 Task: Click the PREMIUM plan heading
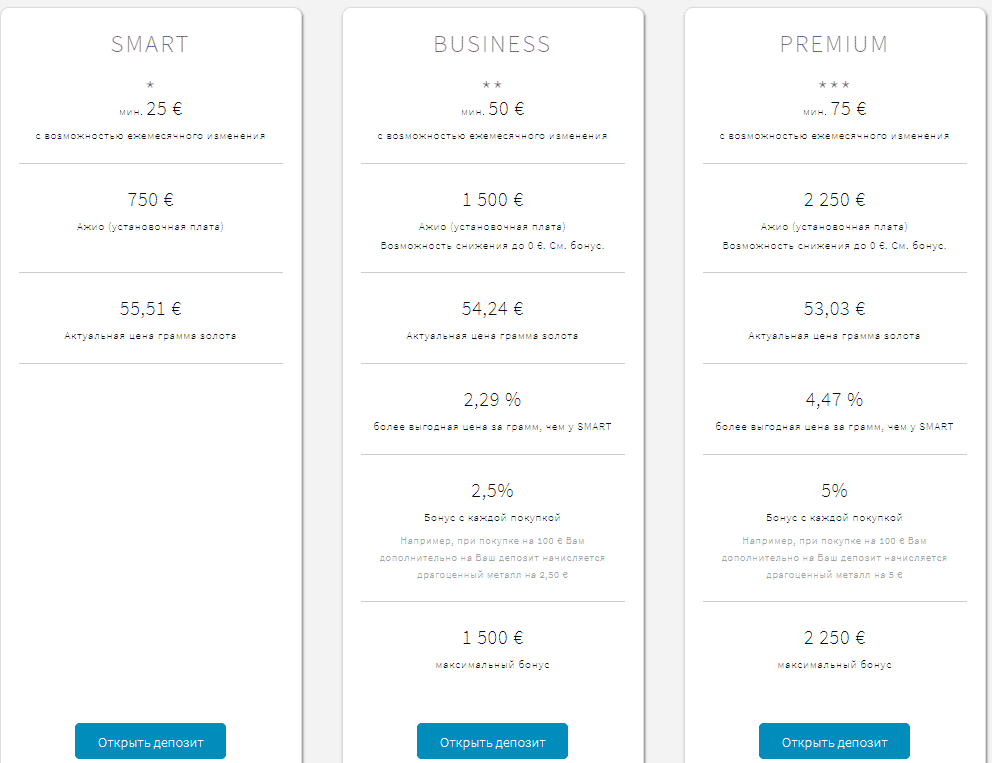pyautogui.click(x=834, y=44)
